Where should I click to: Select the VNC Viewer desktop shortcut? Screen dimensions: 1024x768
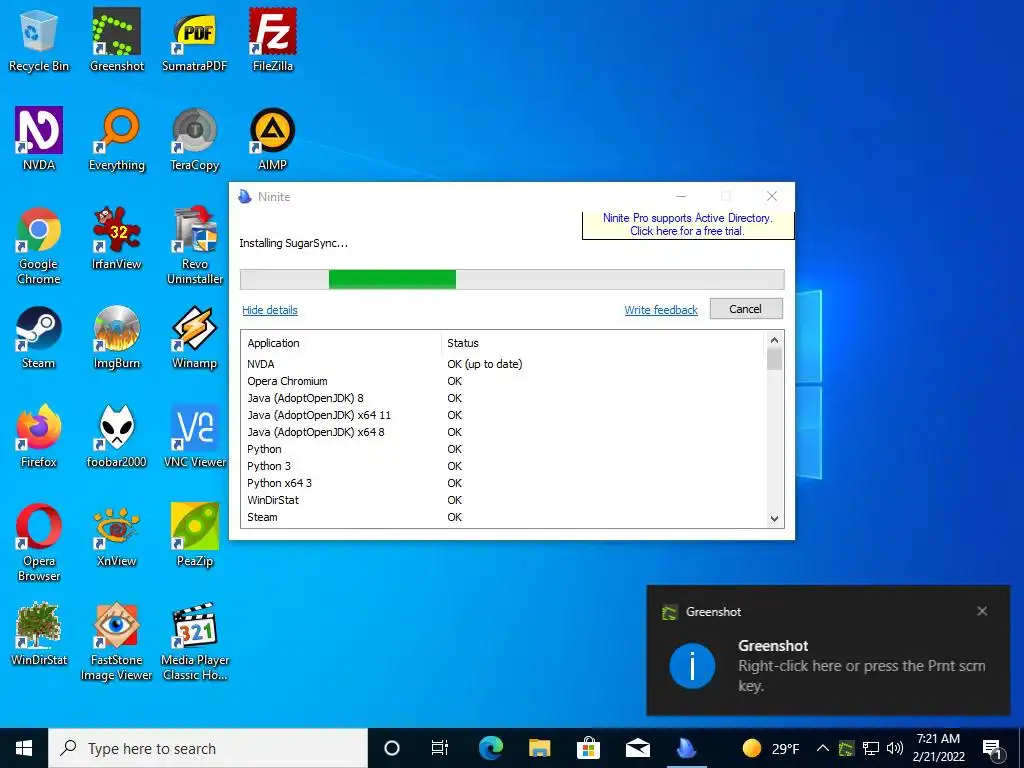[195, 436]
